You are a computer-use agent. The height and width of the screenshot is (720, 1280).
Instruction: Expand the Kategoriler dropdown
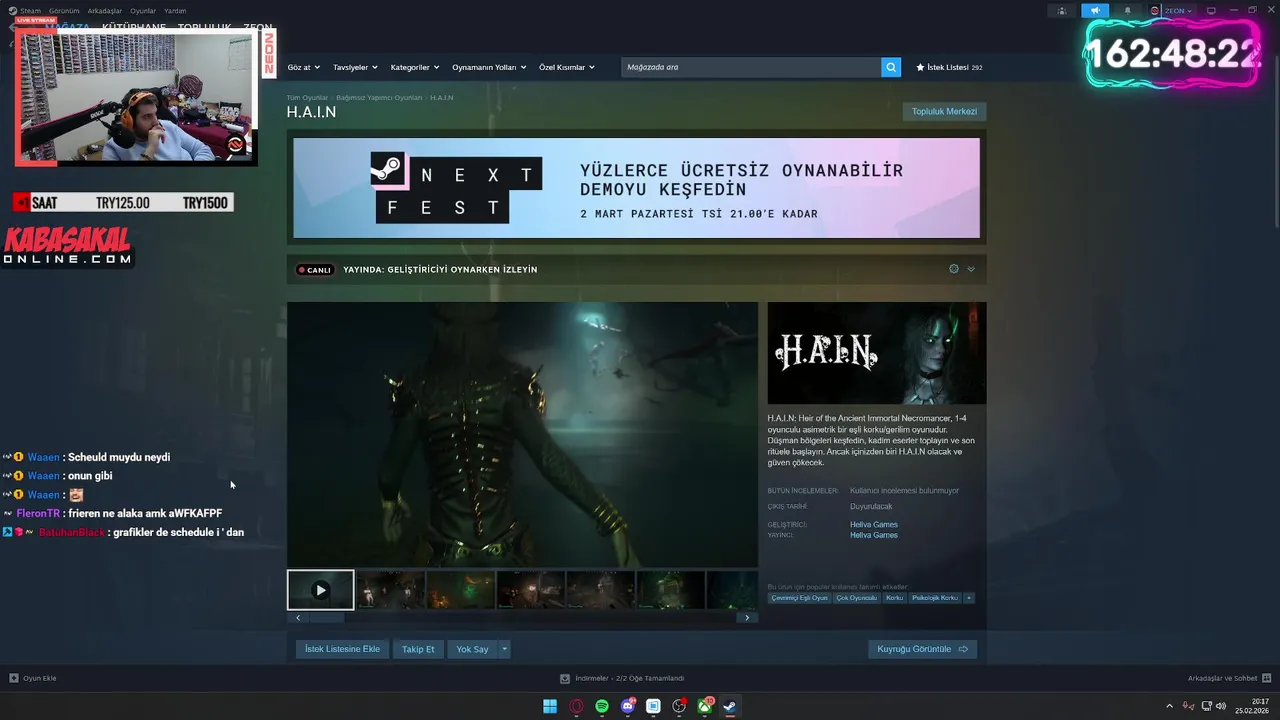click(415, 67)
